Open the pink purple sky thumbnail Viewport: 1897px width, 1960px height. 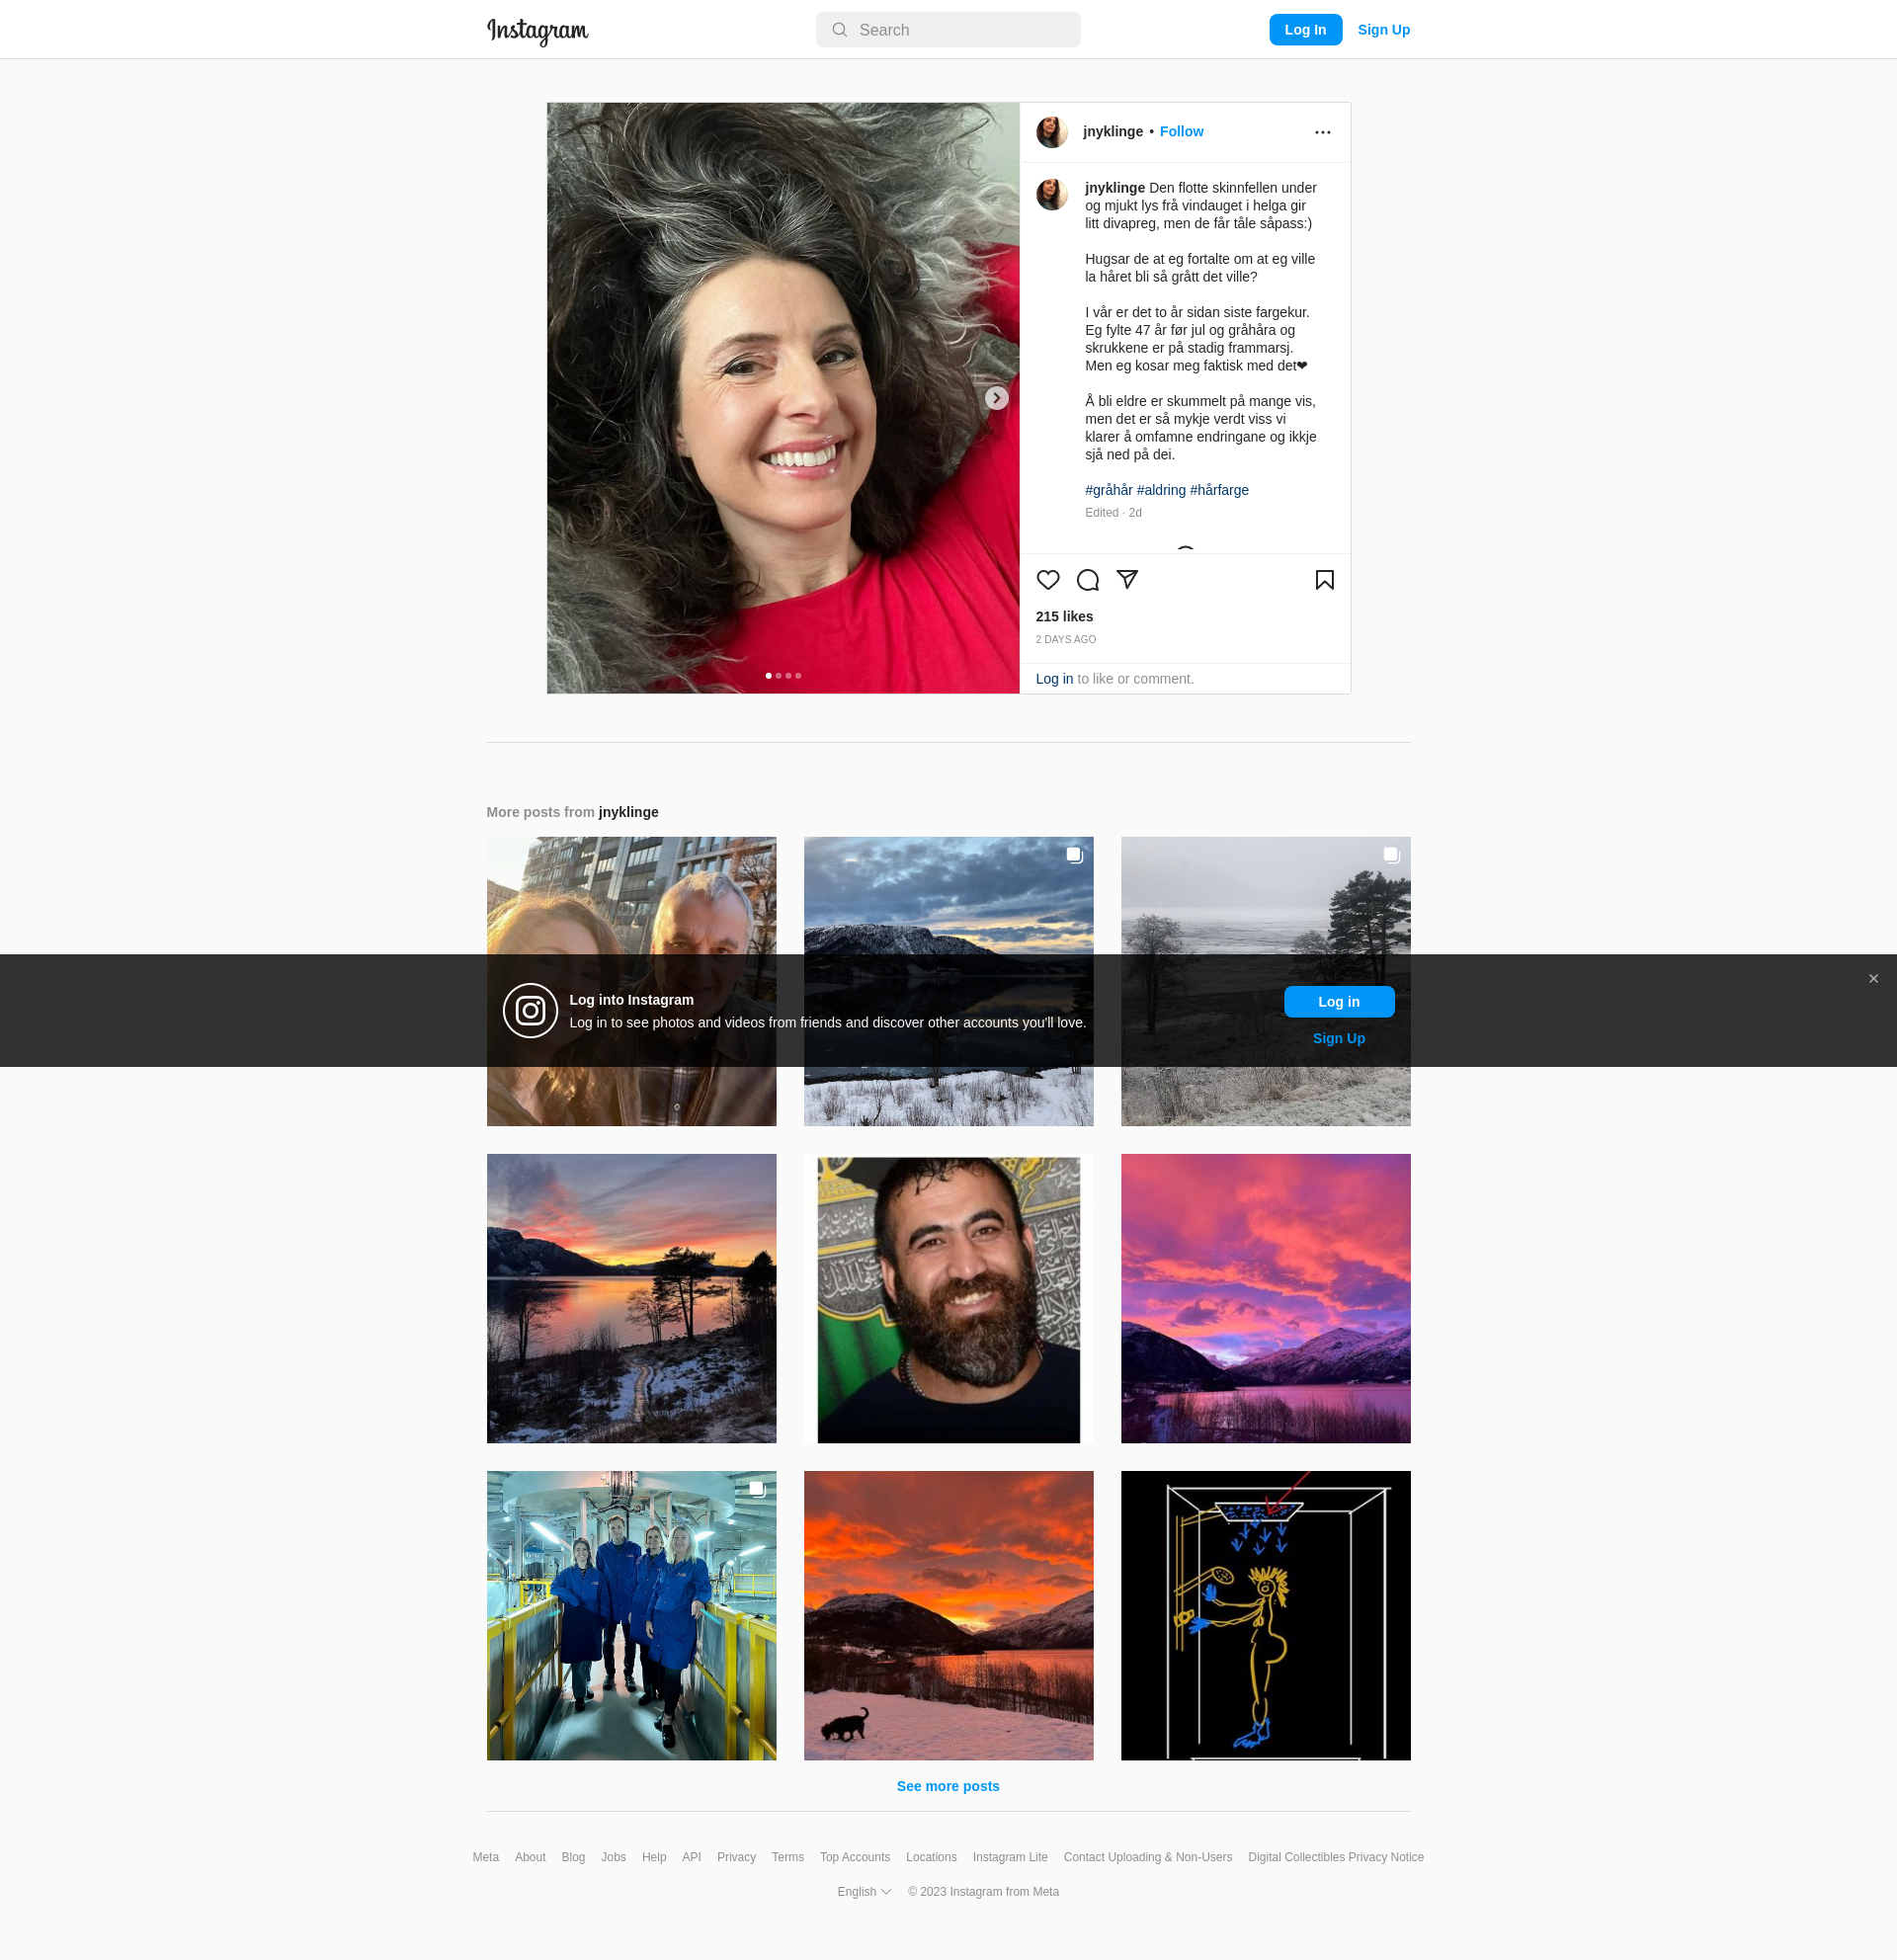pyautogui.click(x=1265, y=1299)
